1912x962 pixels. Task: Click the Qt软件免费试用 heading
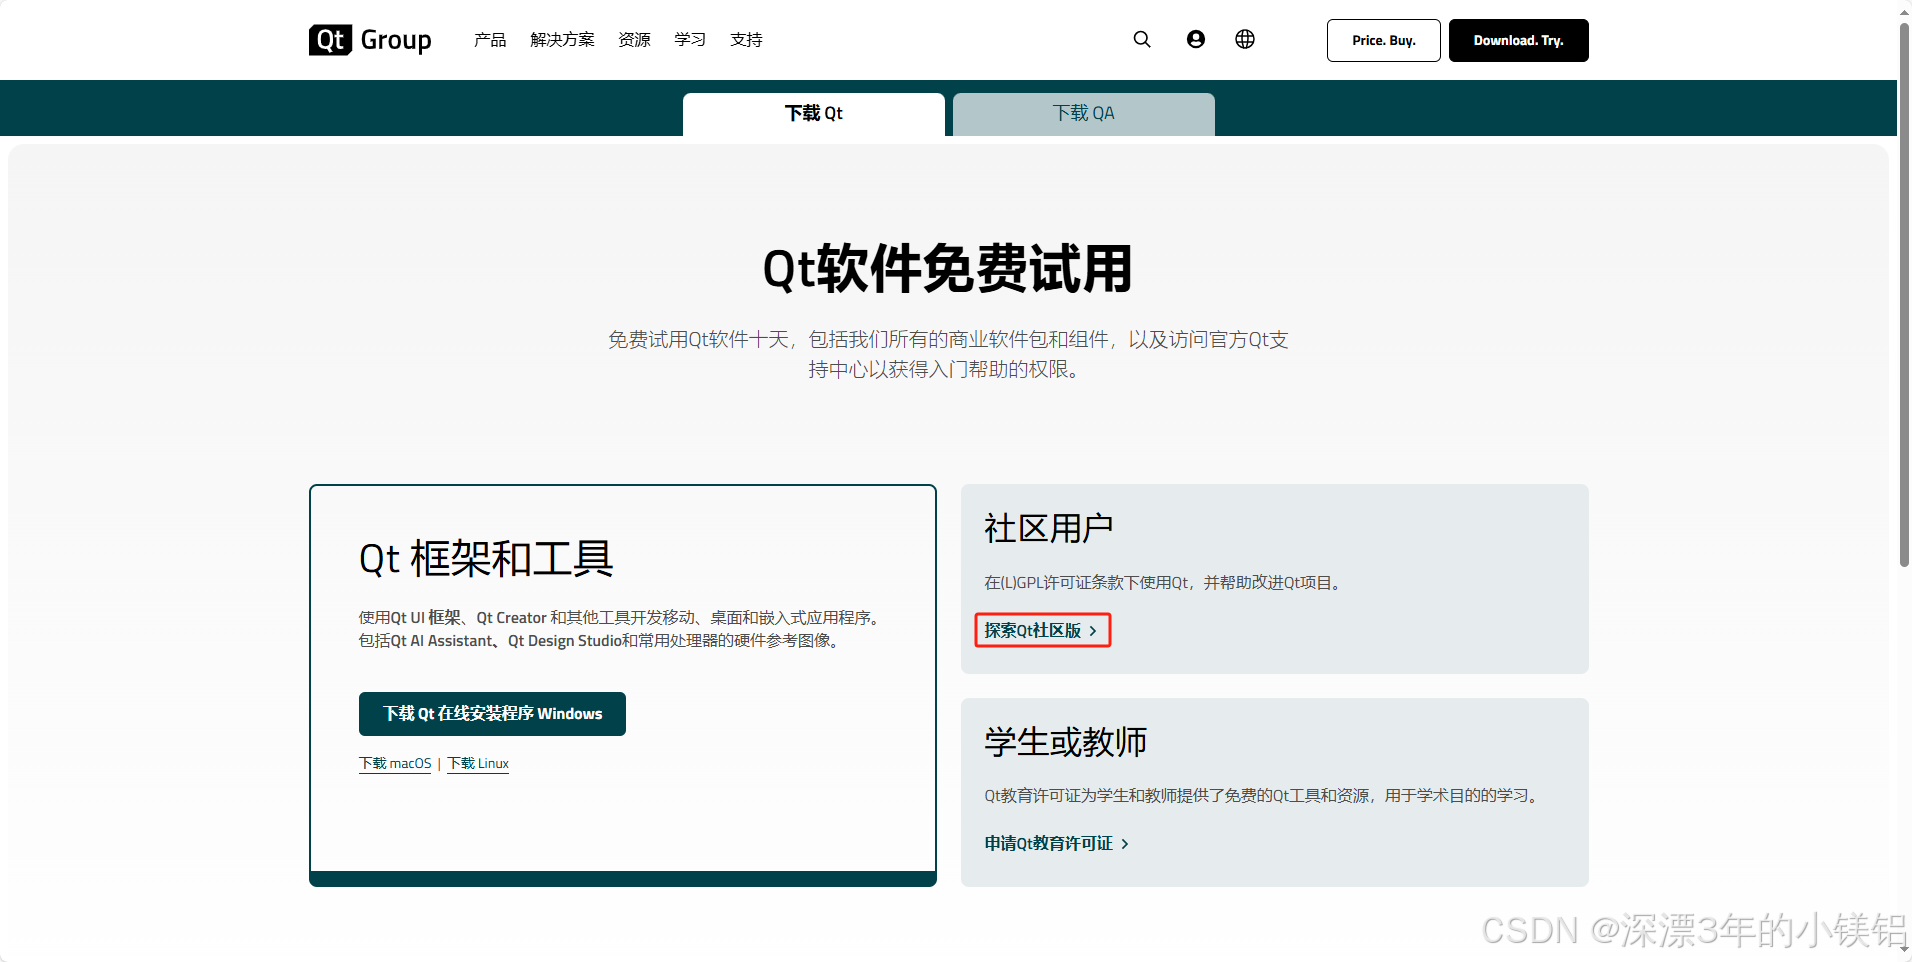pyautogui.click(x=947, y=269)
